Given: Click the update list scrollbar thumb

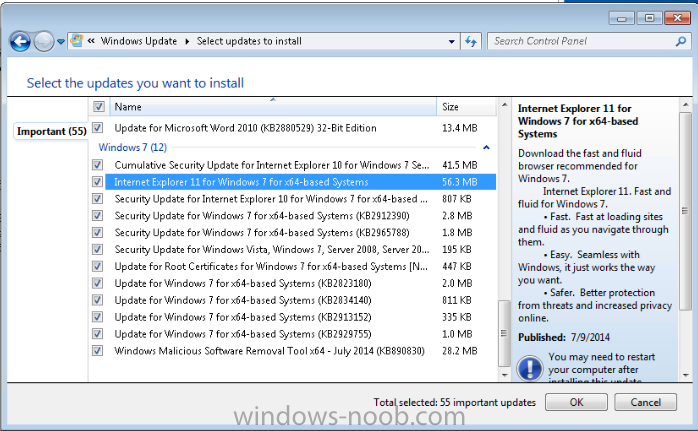Looking at the screenshot, I should [x=504, y=333].
